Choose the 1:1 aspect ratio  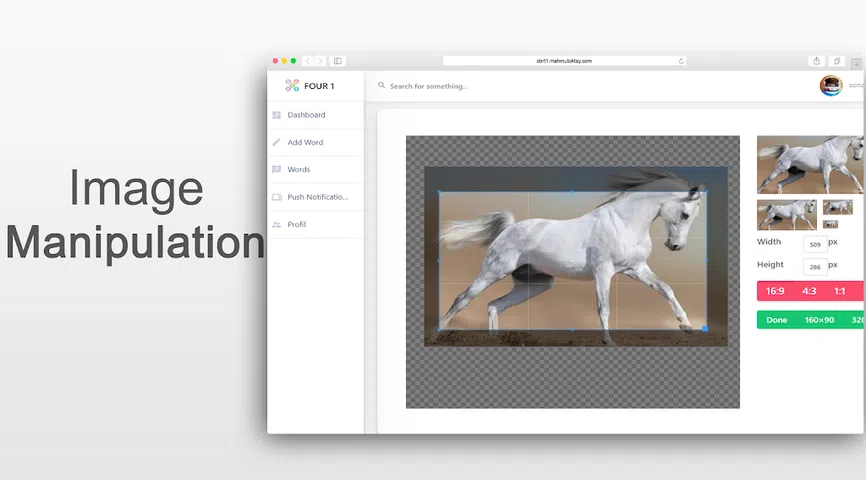(x=840, y=292)
